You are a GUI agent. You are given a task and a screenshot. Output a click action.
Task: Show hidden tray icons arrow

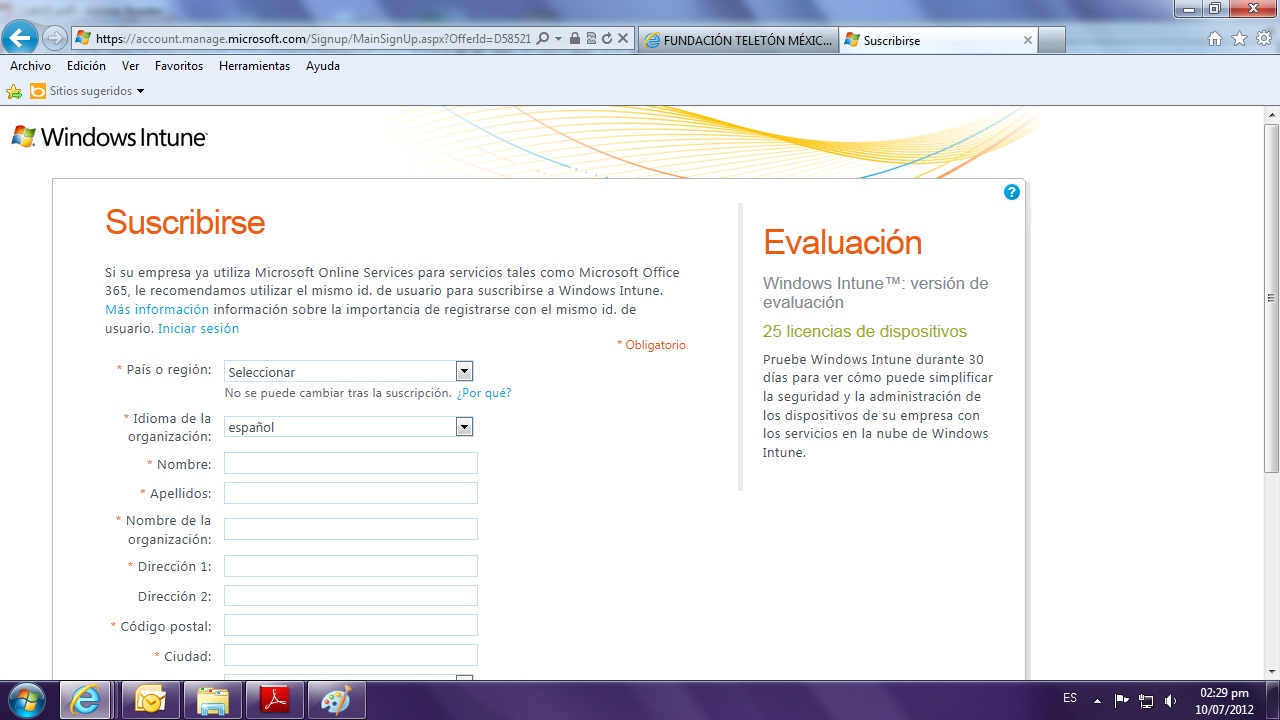tap(1097, 701)
